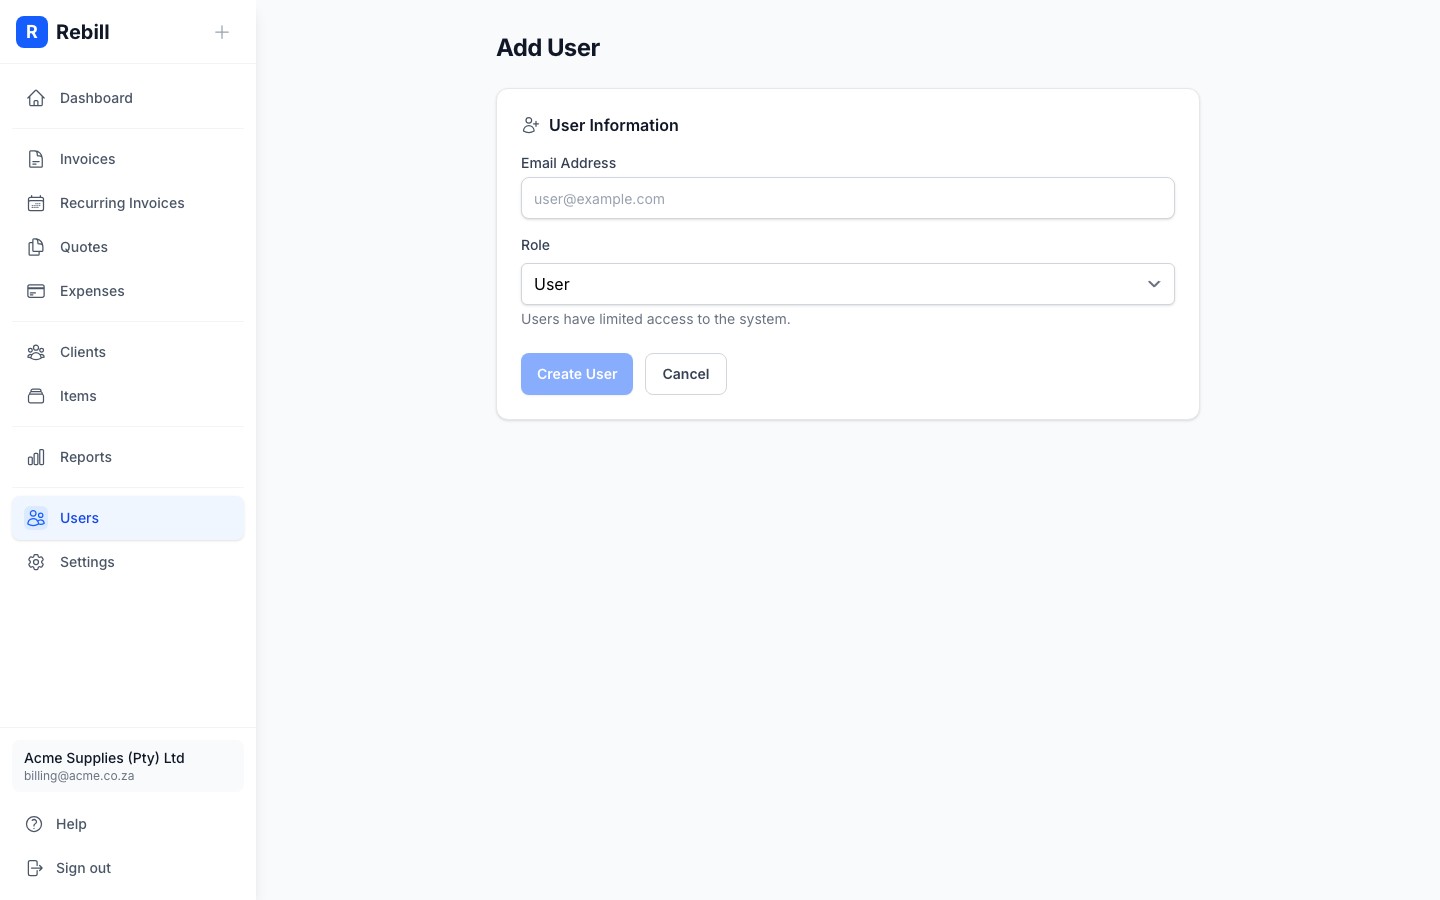This screenshot has width=1440, height=900.
Task: Click the Users people icon in the sidebar
Action: point(36,518)
